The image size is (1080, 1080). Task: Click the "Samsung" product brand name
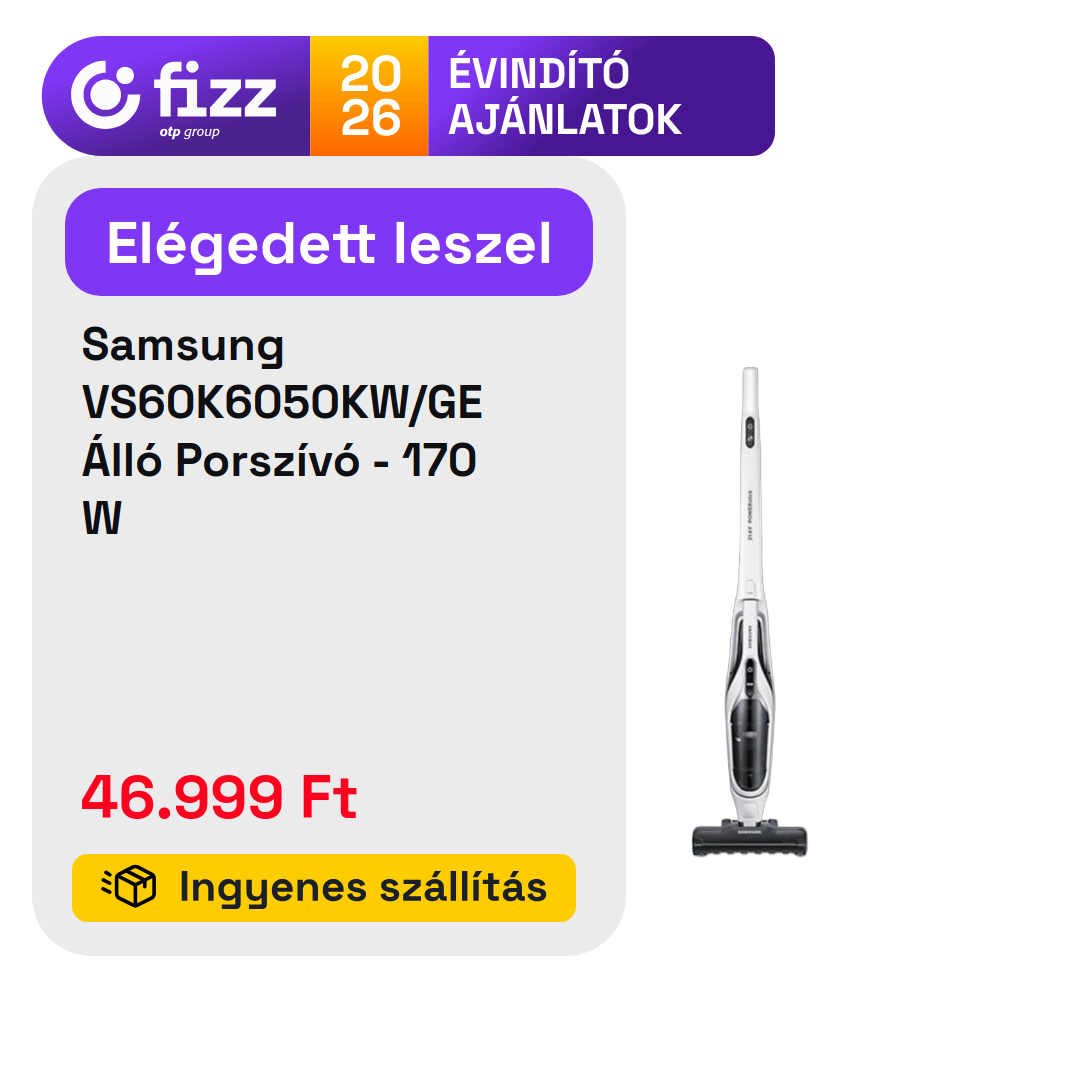pos(183,345)
